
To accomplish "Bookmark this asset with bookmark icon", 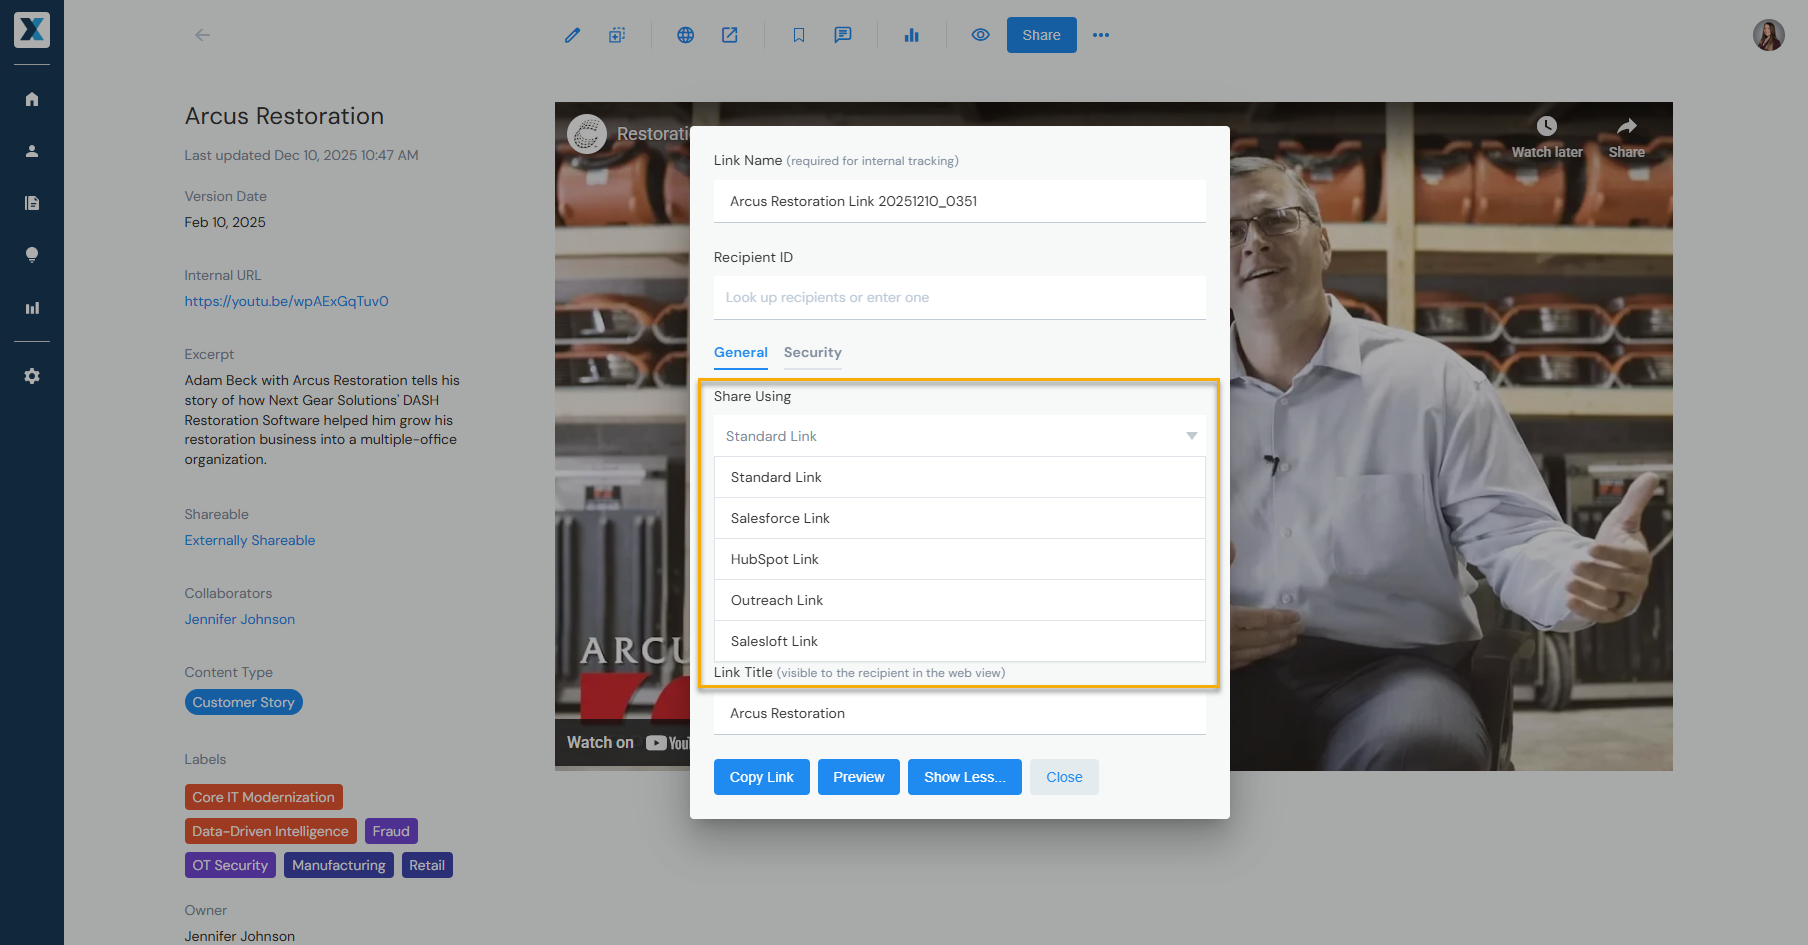I will pos(798,35).
